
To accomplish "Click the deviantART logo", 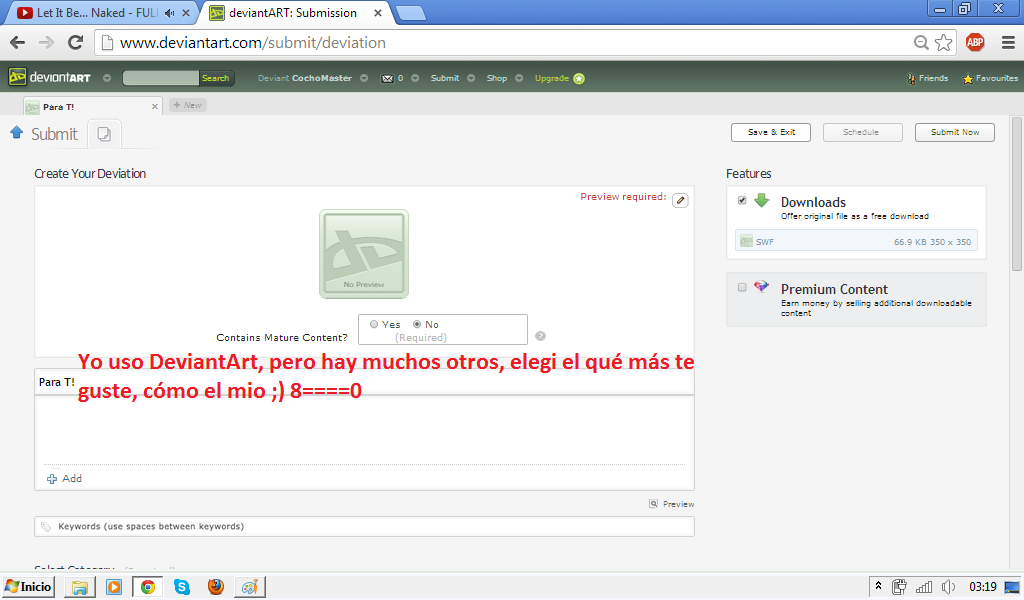I will [50, 77].
